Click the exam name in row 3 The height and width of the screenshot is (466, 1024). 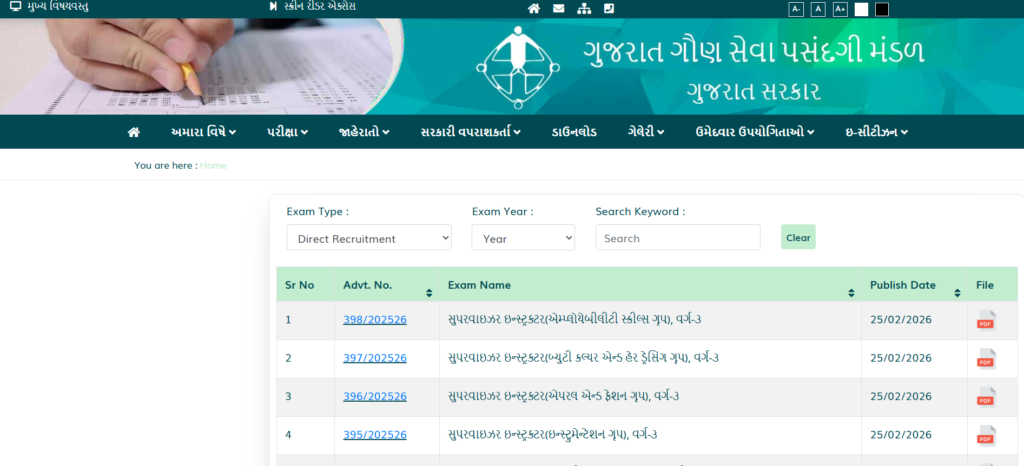[563, 397]
